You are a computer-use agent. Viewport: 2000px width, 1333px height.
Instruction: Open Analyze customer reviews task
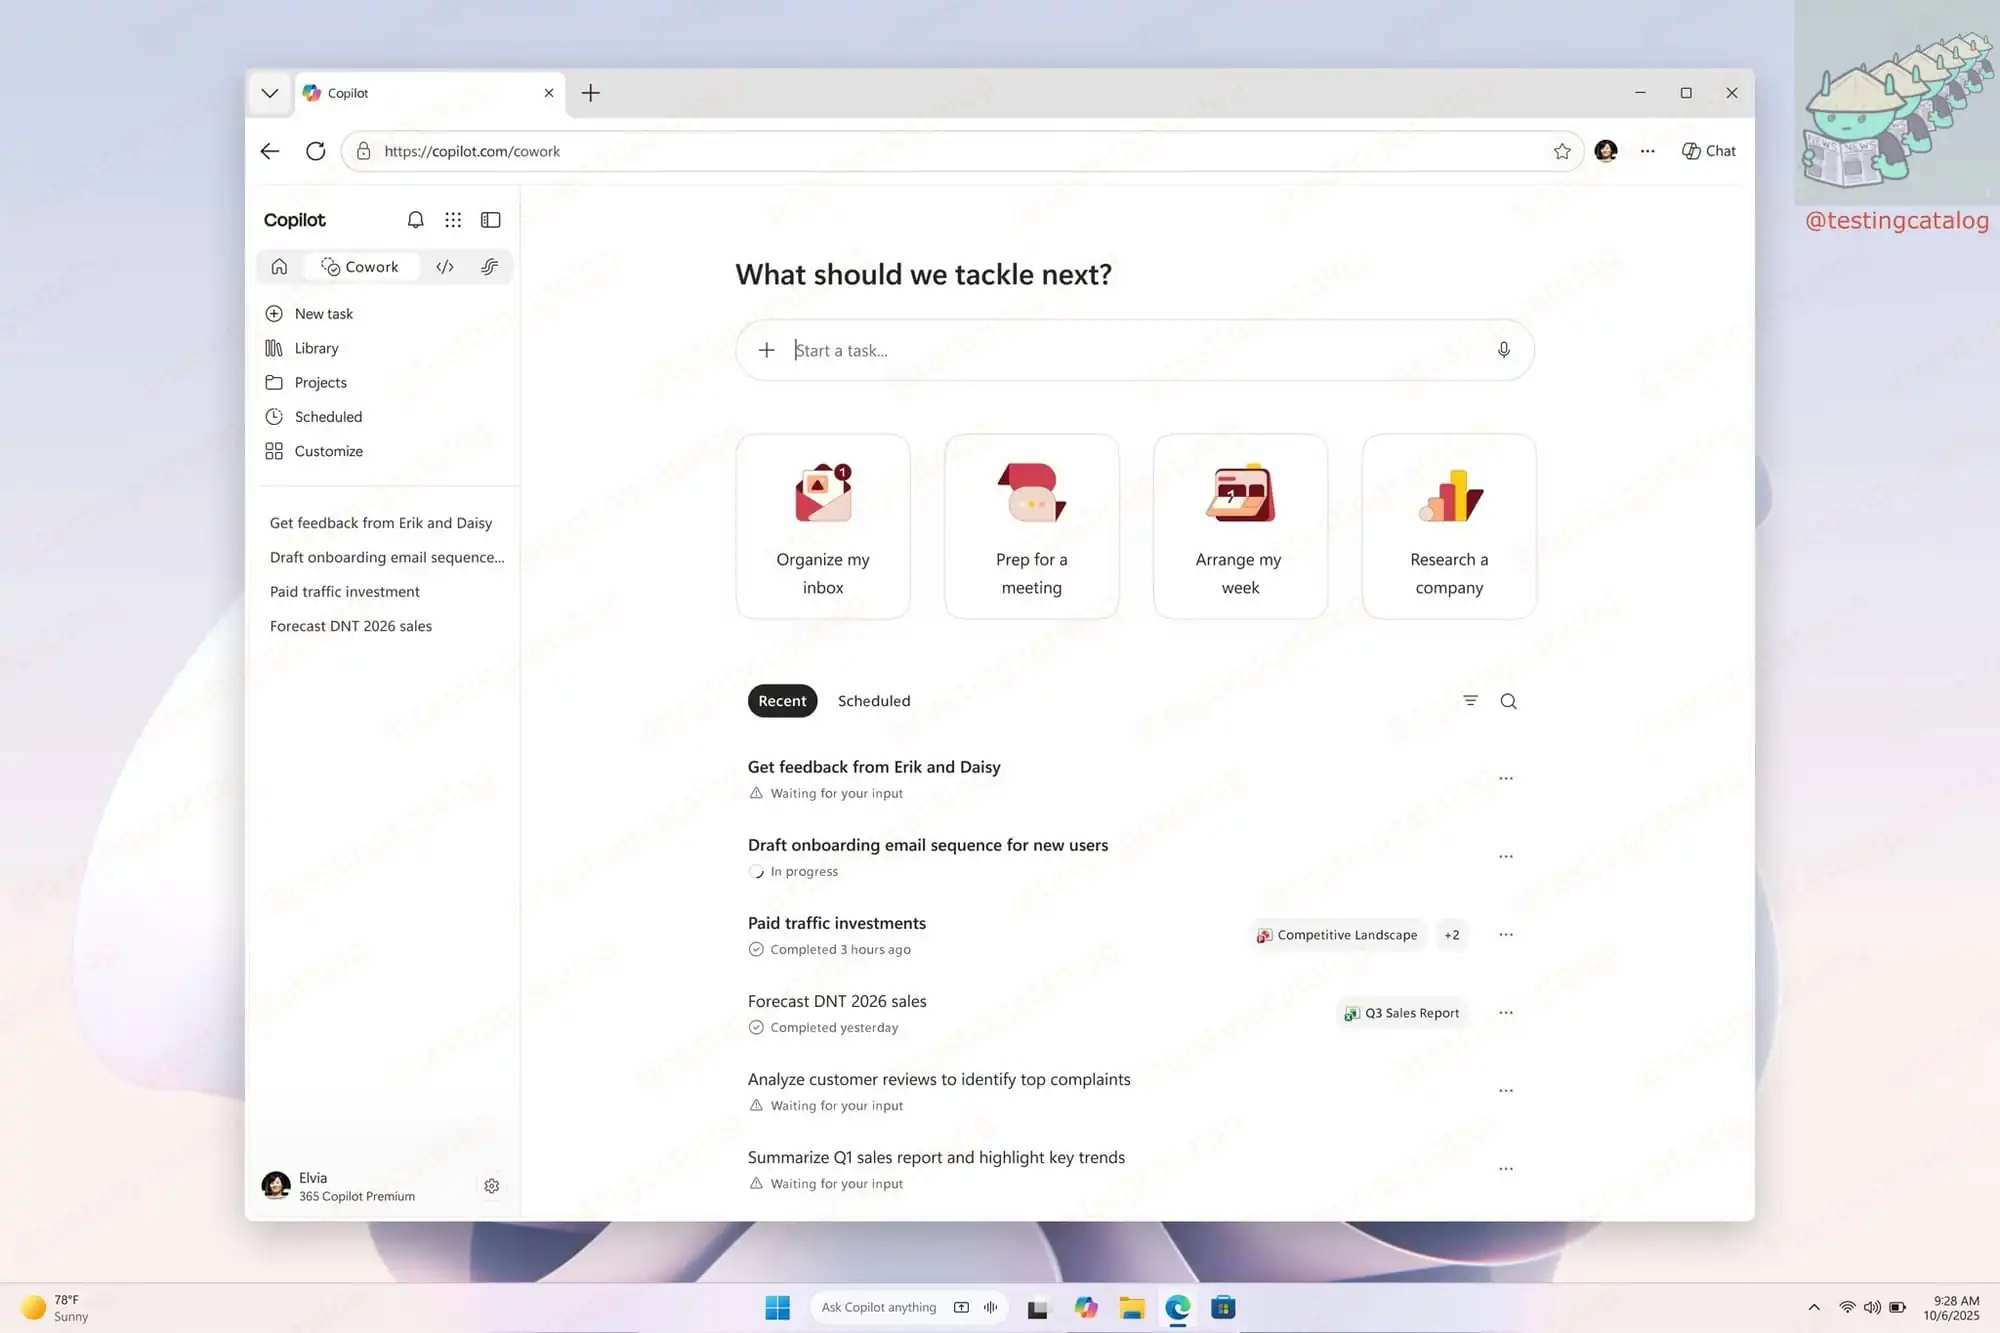pyautogui.click(x=939, y=1079)
